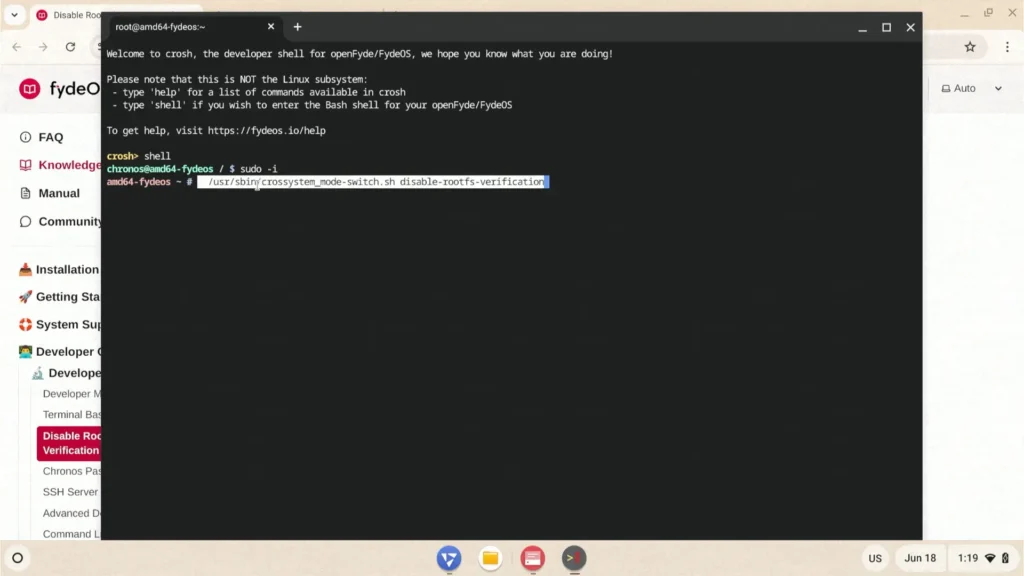Open the Jun 18 date calendar
This screenshot has width=1024, height=576.
920,558
